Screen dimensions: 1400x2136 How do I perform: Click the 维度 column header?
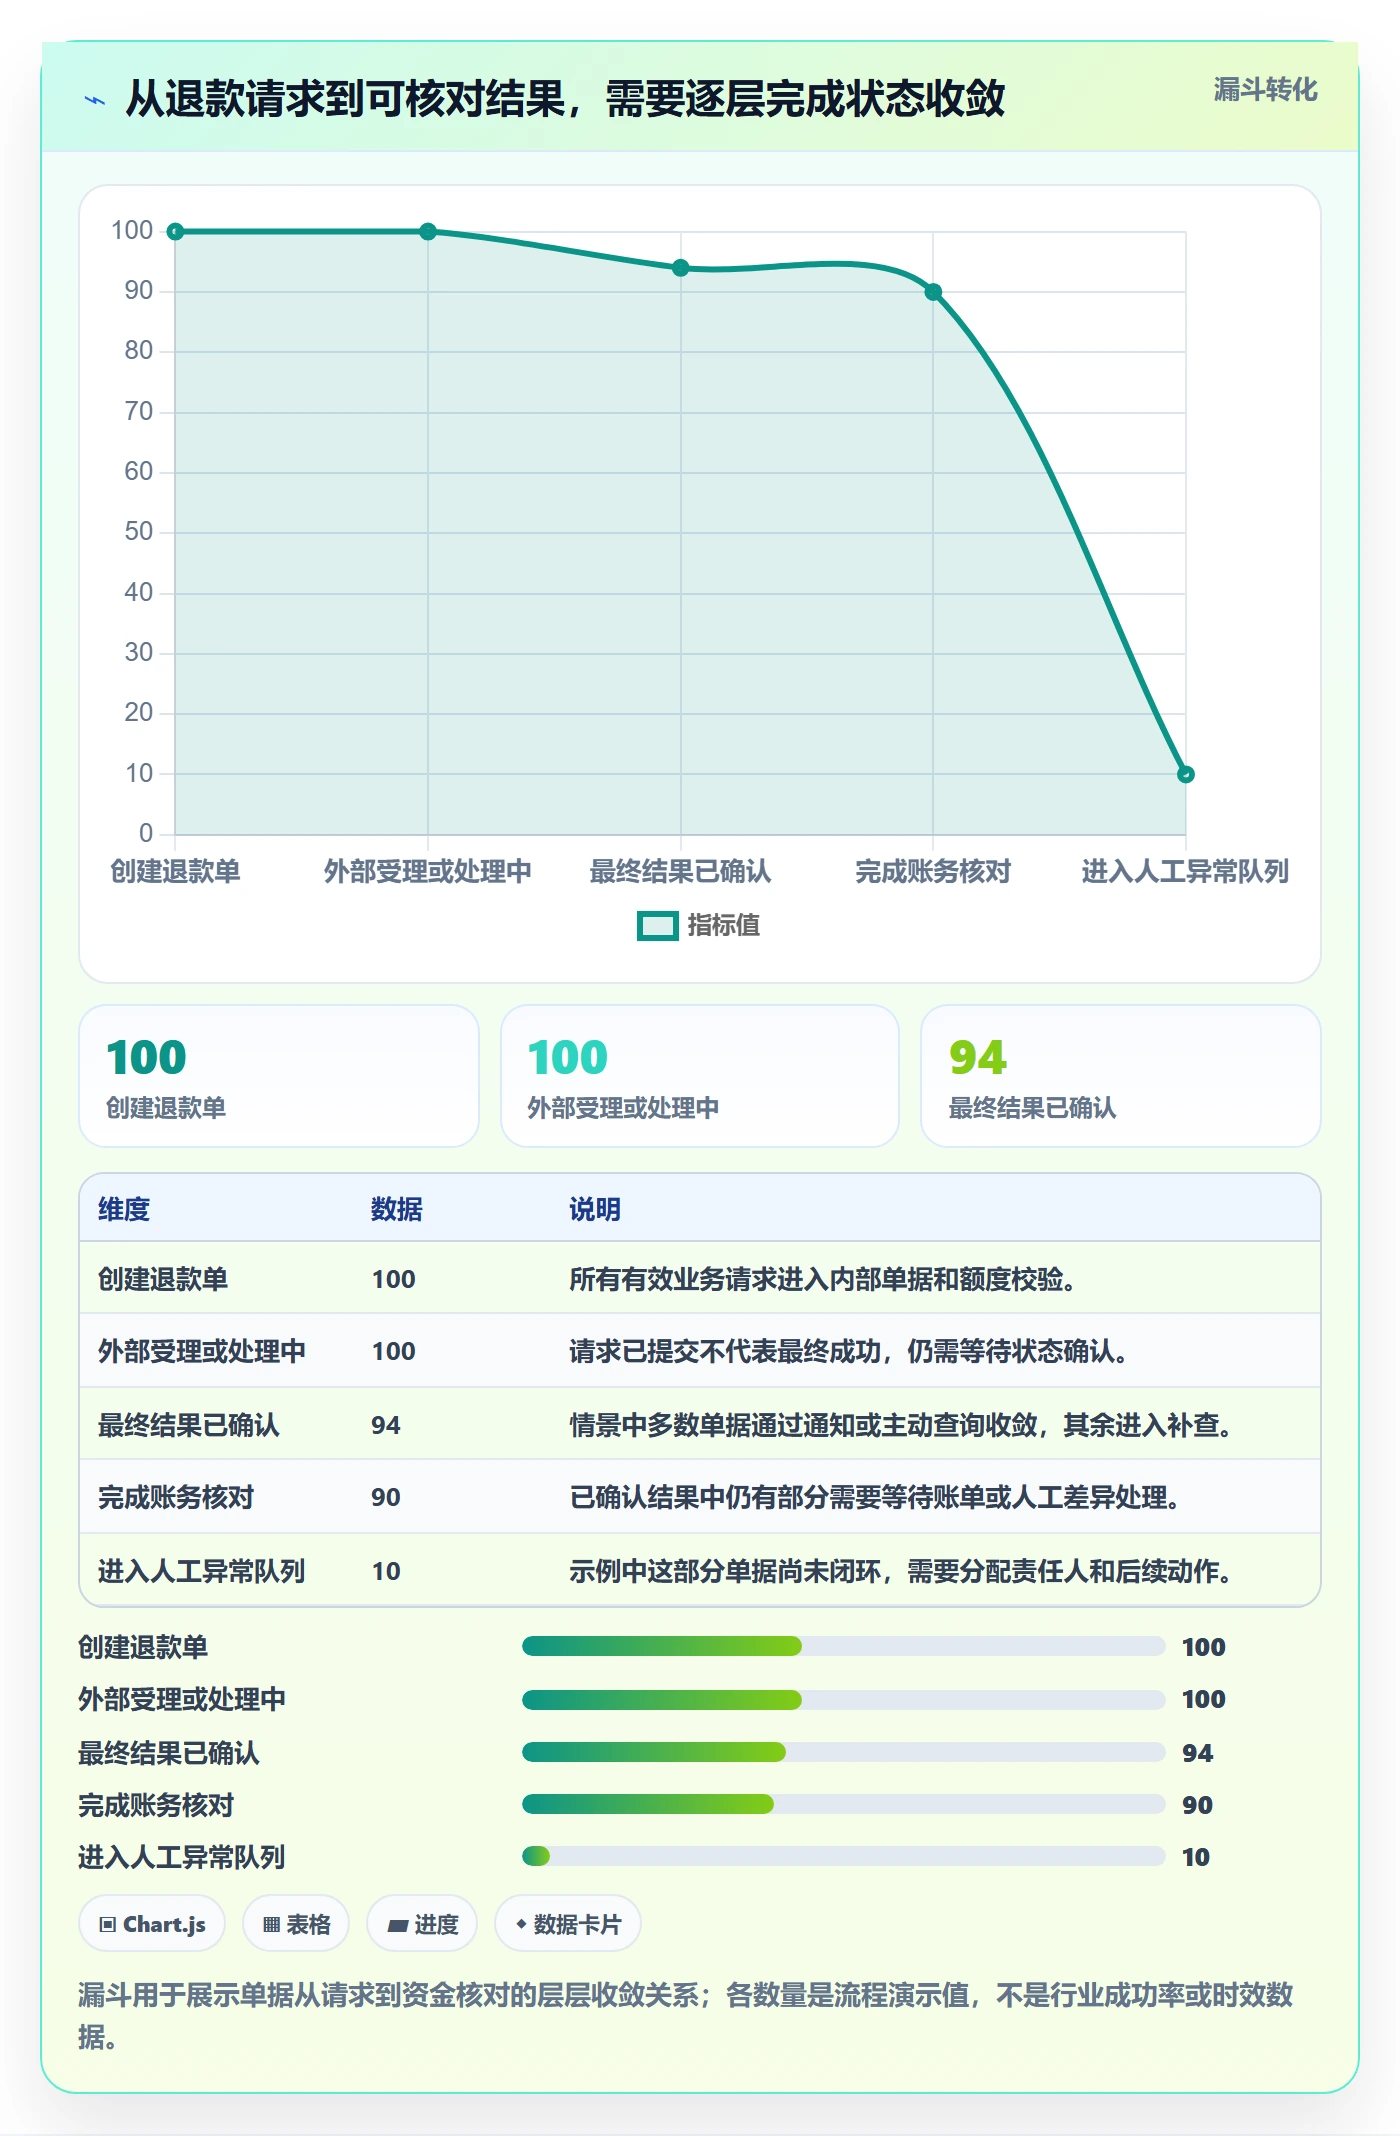pyautogui.click(x=124, y=1210)
